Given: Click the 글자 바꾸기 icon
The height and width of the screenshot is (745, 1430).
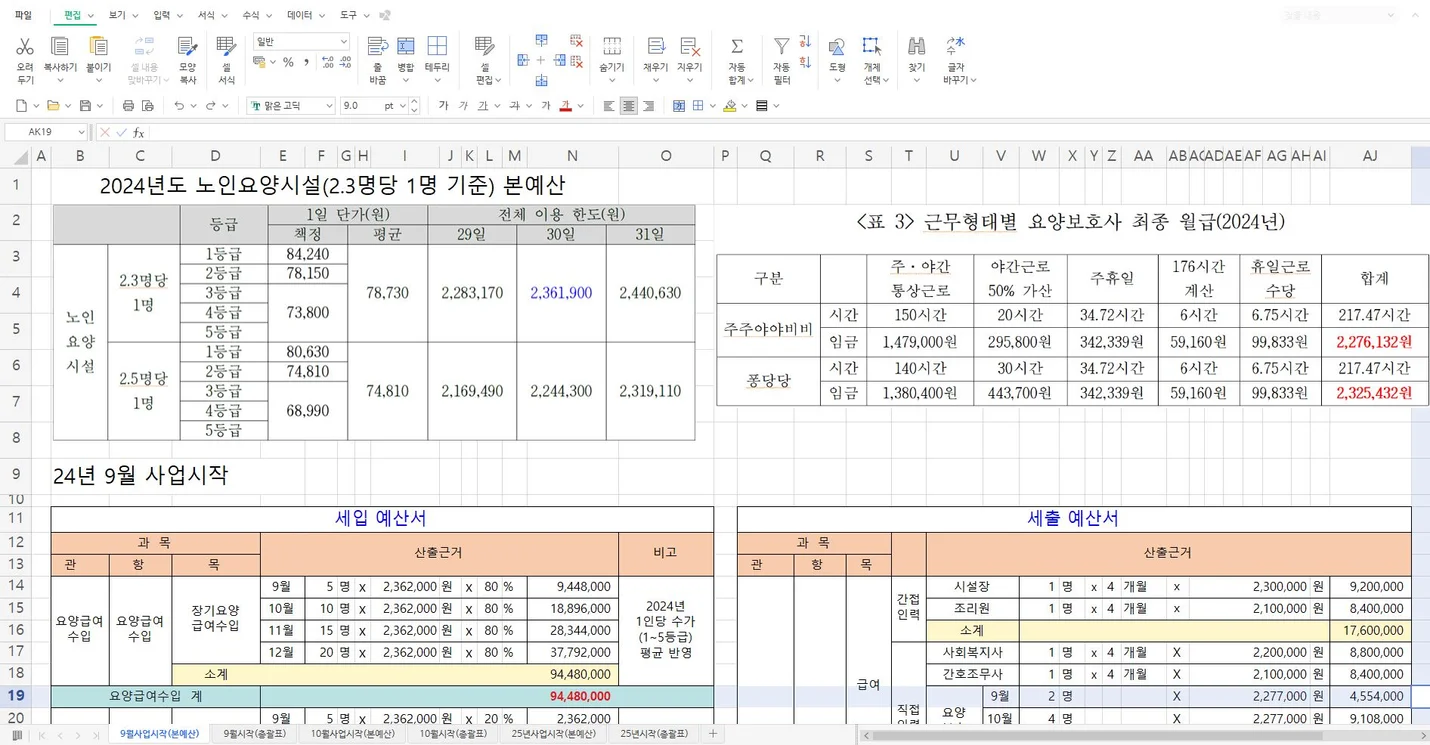Looking at the screenshot, I should 957,46.
